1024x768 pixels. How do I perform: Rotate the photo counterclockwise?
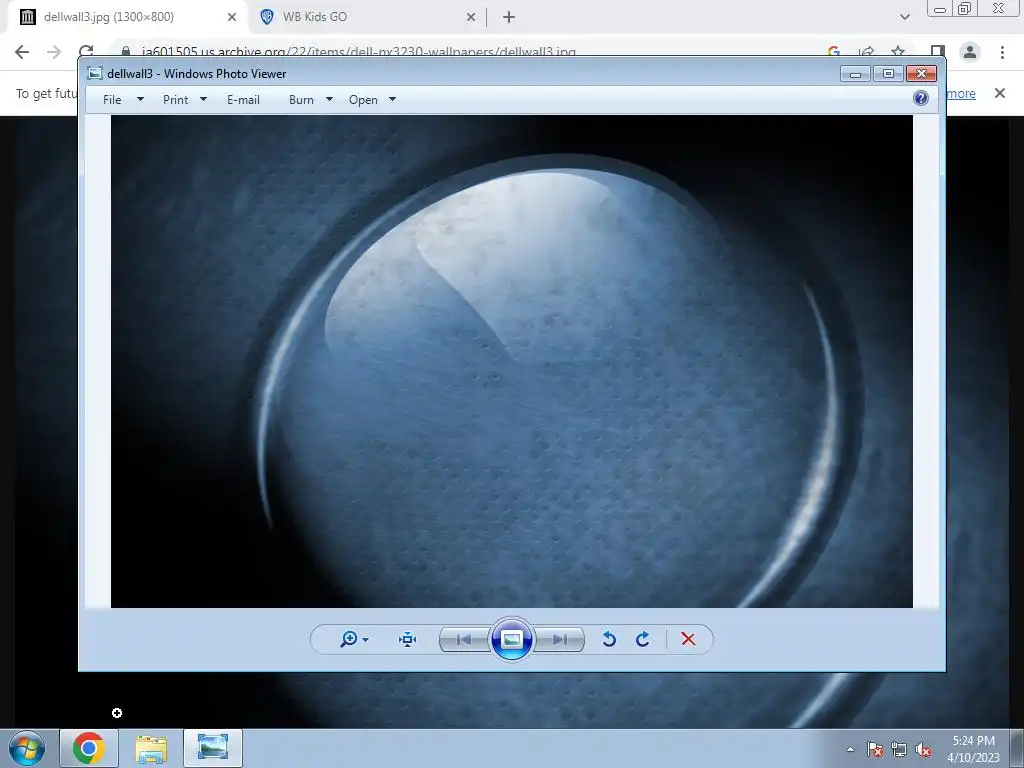(x=609, y=639)
